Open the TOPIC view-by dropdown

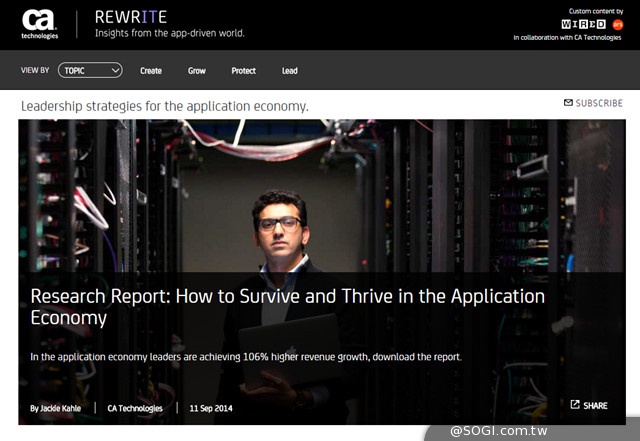90,70
